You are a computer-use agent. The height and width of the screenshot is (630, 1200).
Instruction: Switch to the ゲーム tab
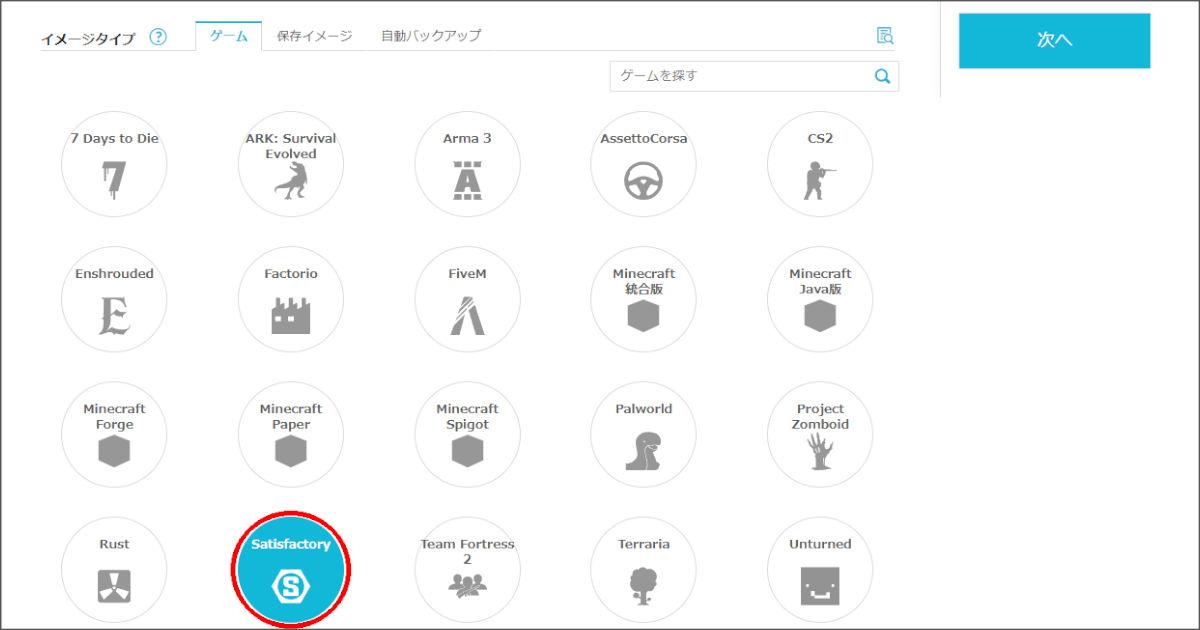point(229,36)
